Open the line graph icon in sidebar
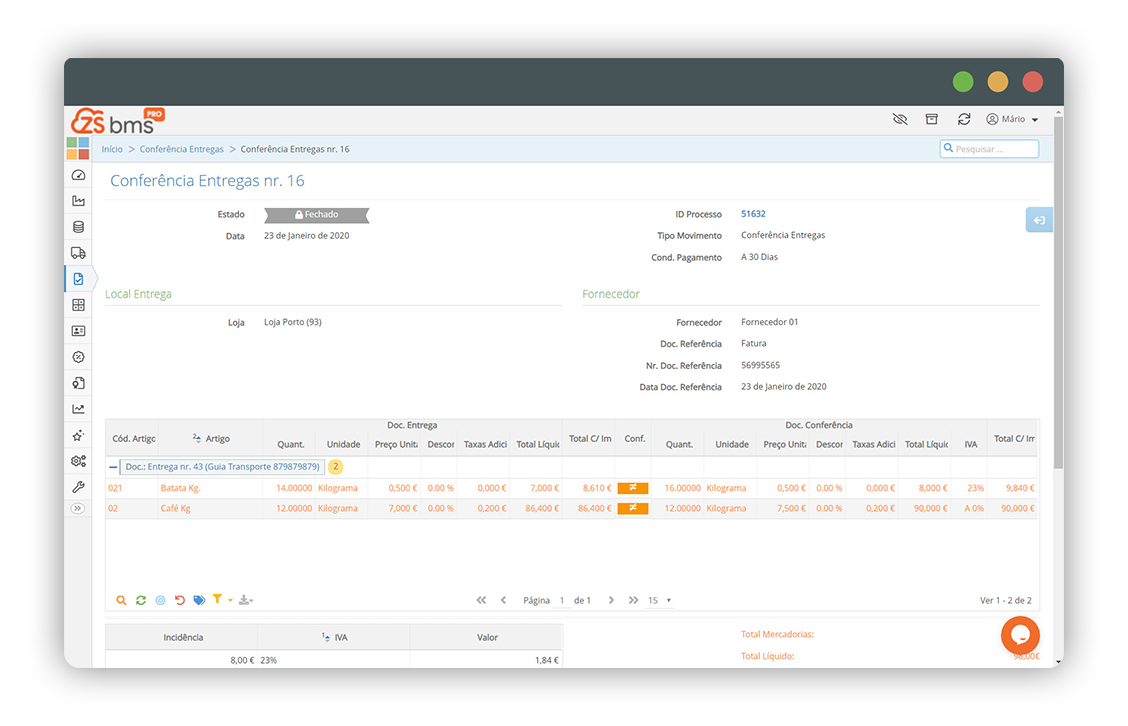The height and width of the screenshot is (726, 1128). 78,409
